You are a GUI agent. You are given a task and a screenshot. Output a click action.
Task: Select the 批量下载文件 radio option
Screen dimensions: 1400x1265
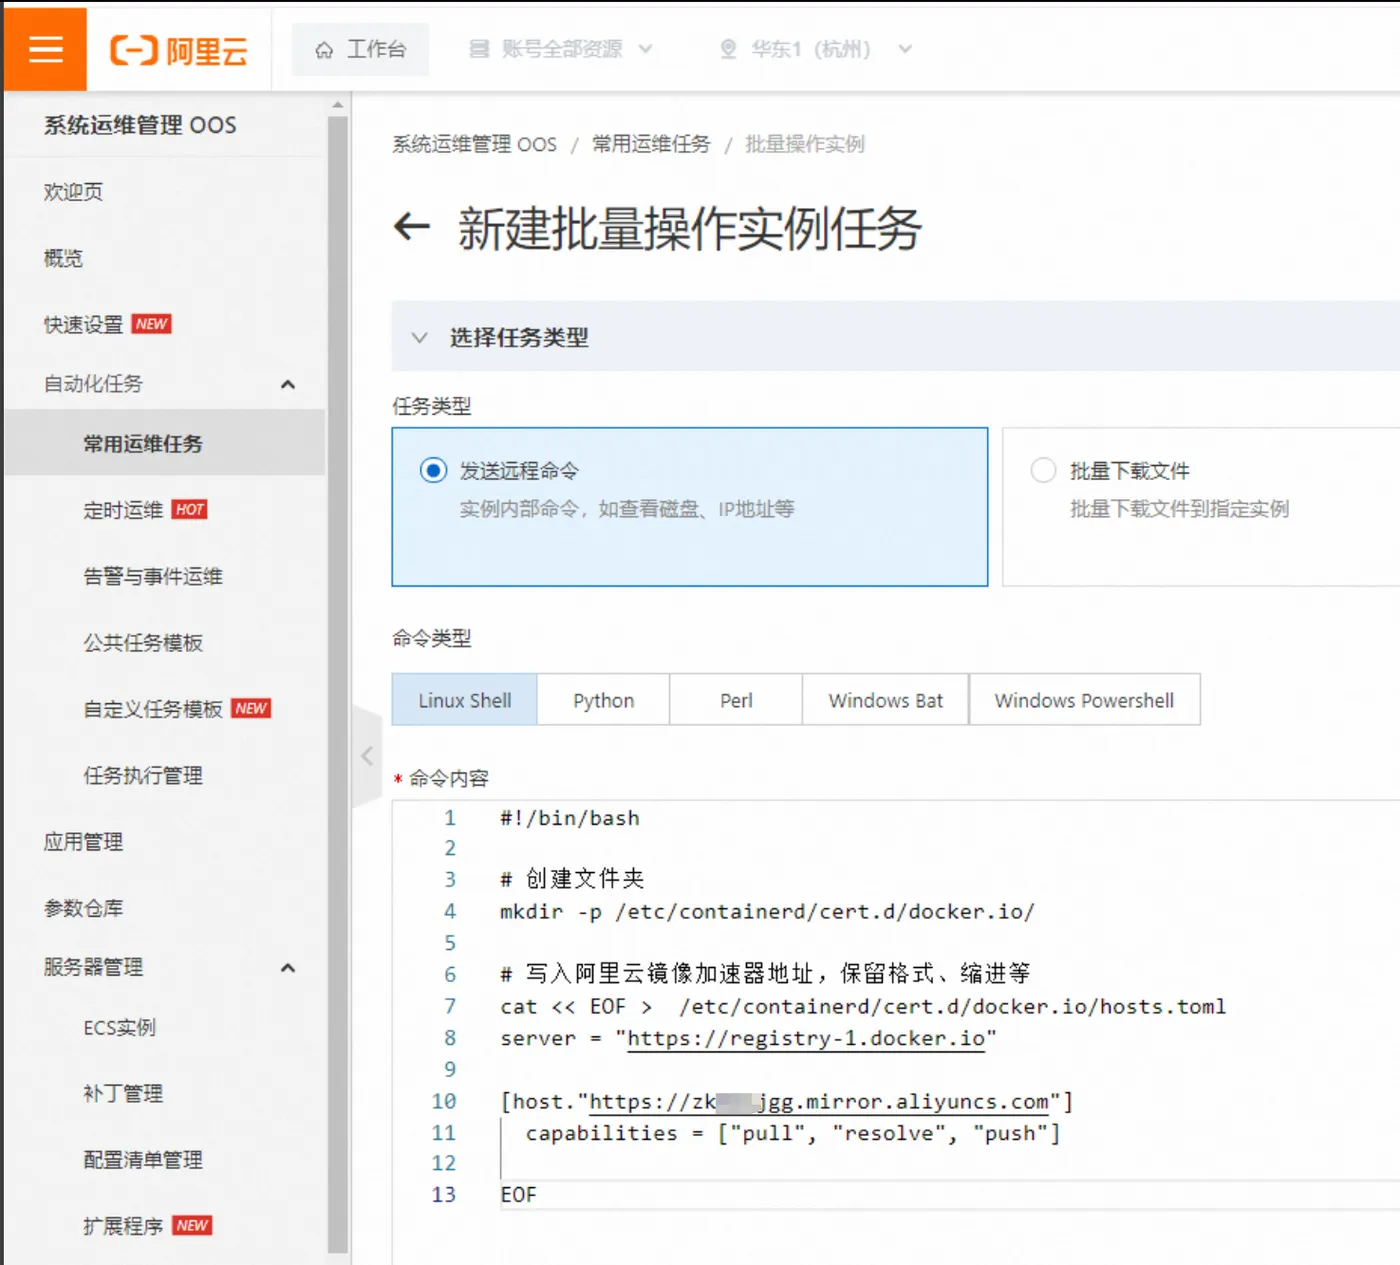pyautogui.click(x=1043, y=470)
